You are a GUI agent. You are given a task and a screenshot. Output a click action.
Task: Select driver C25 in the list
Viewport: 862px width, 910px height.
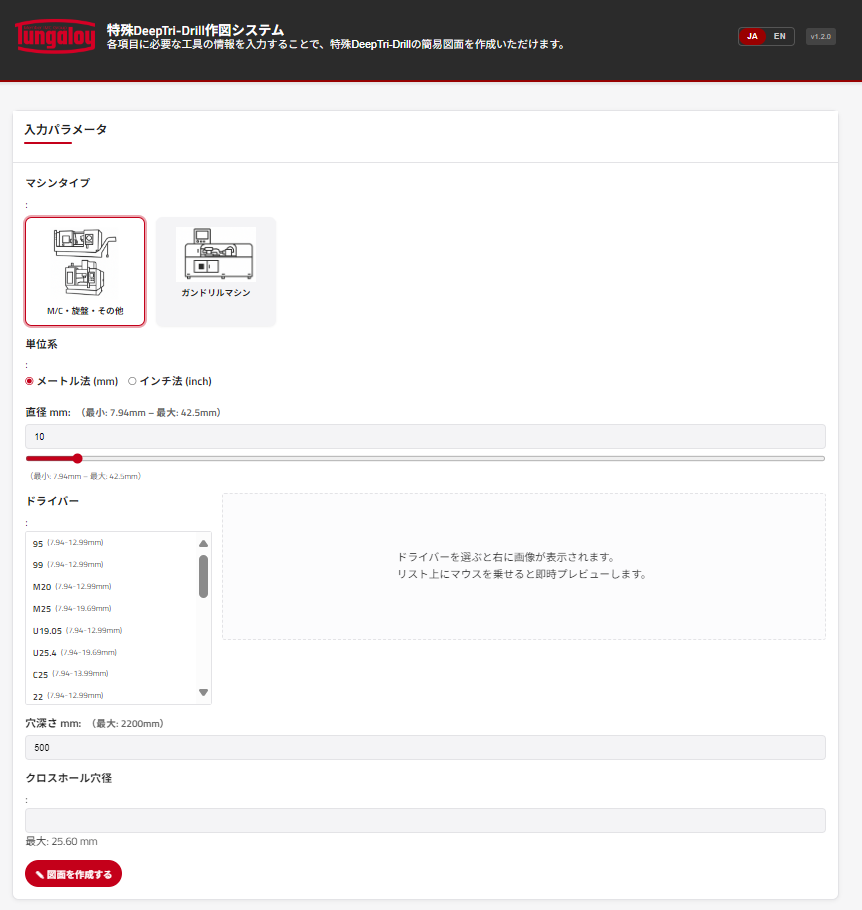111,674
